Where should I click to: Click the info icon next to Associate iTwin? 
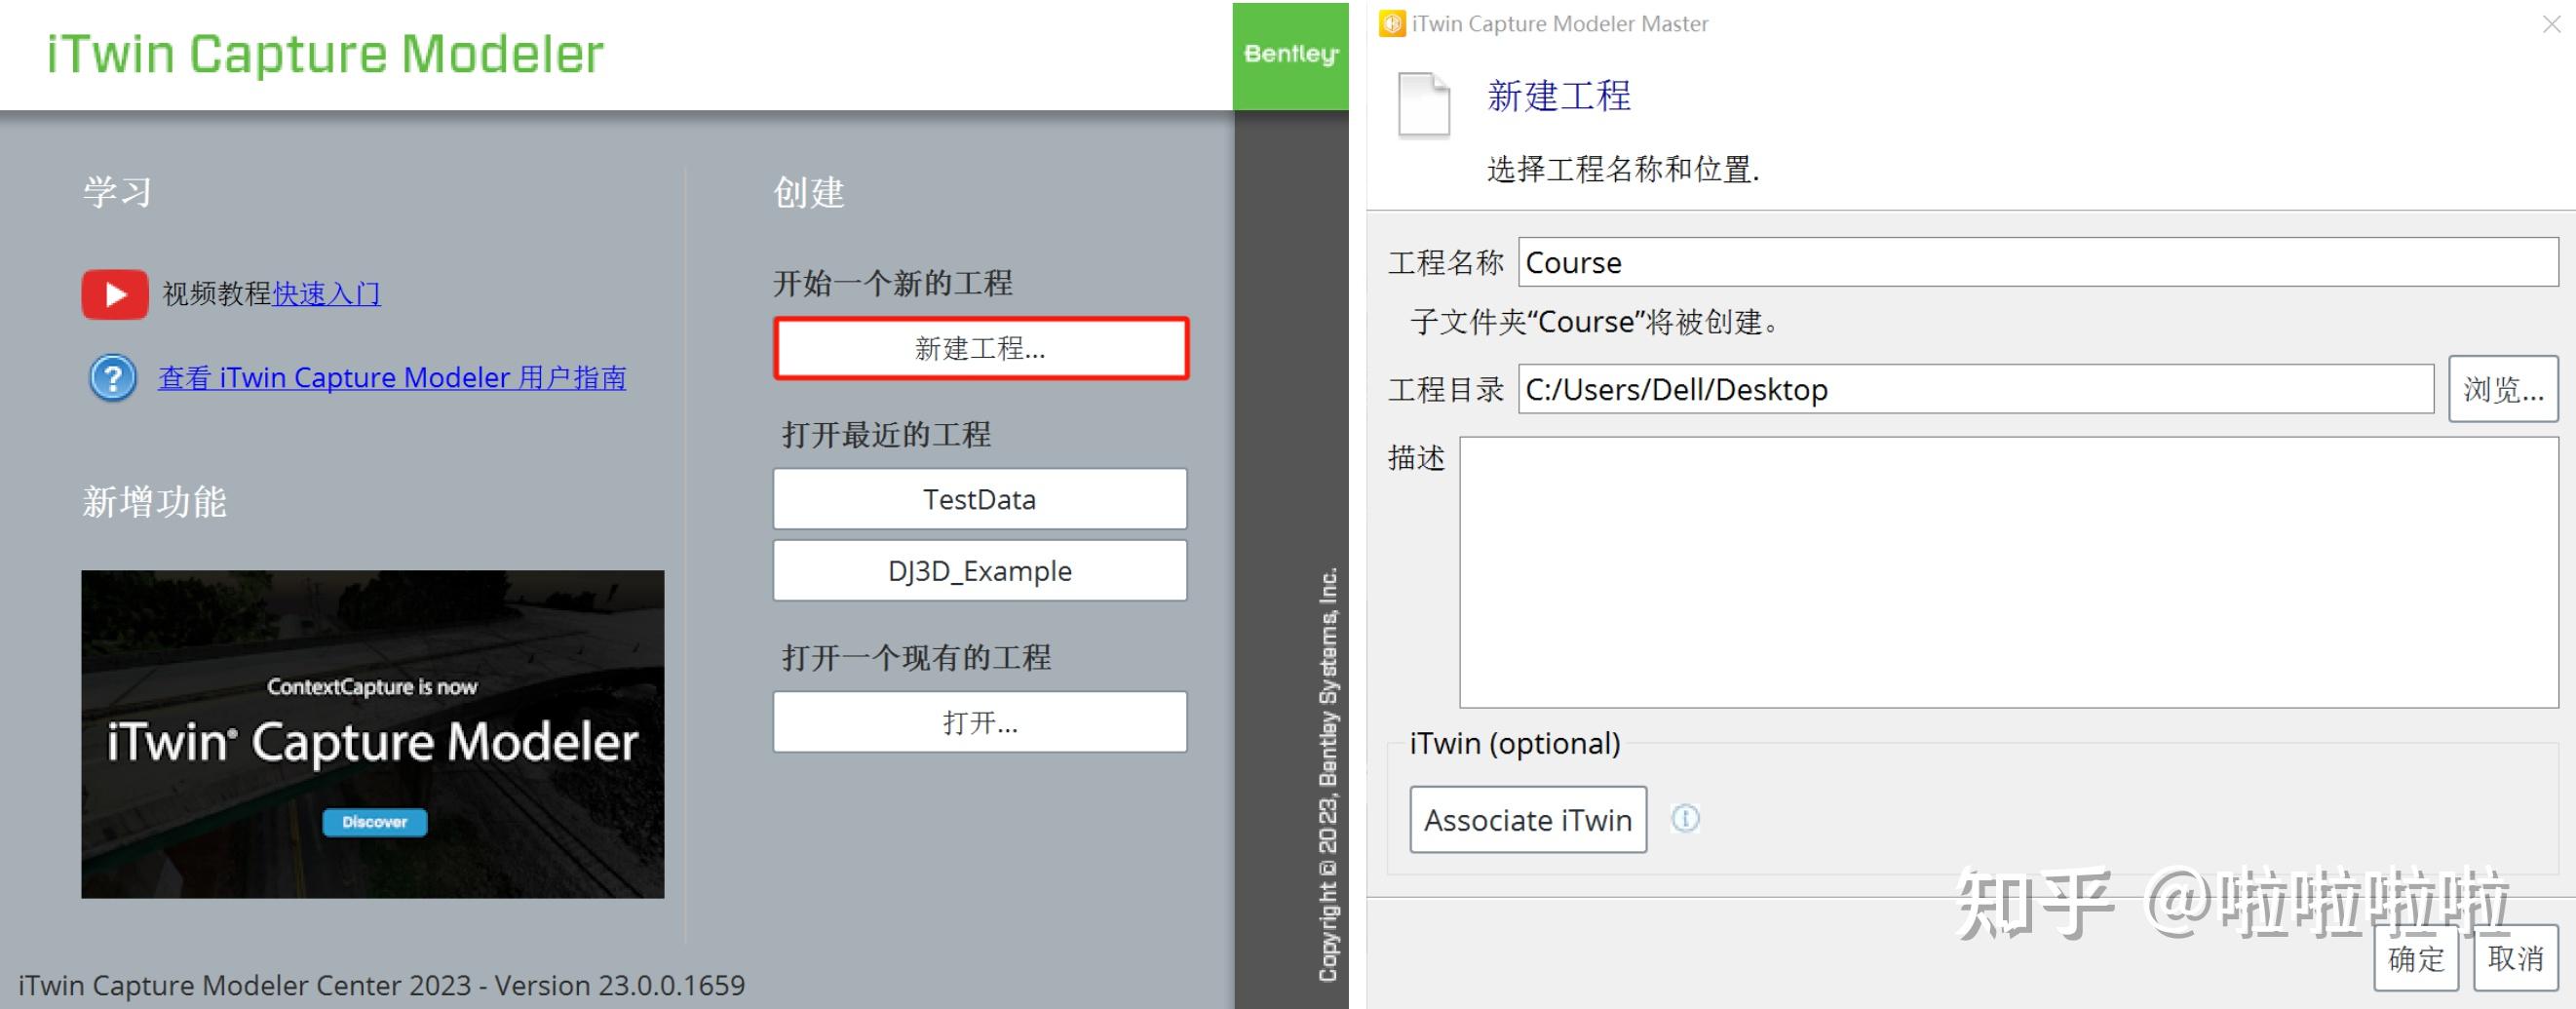pos(1686,819)
